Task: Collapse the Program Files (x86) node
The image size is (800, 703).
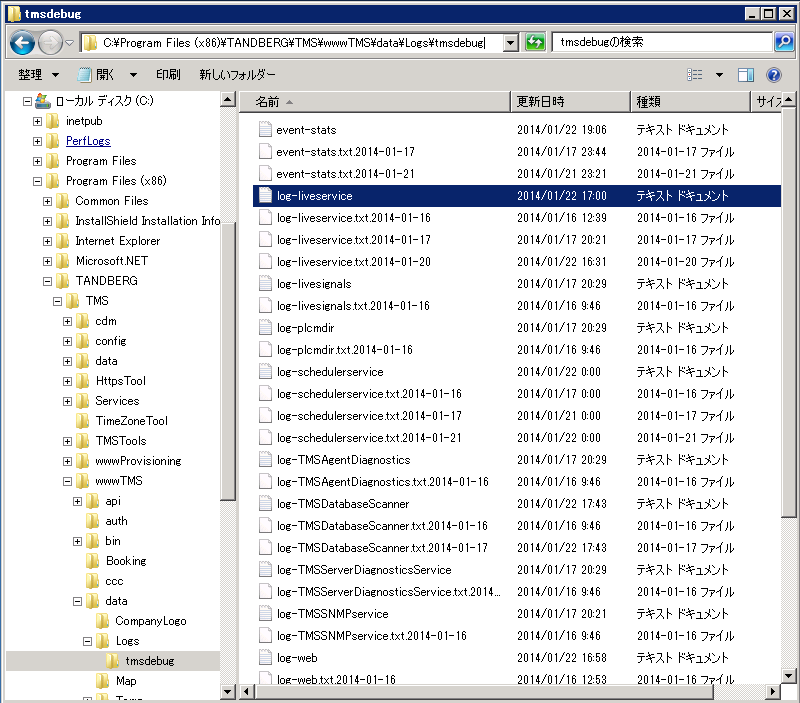Action: (x=37, y=181)
